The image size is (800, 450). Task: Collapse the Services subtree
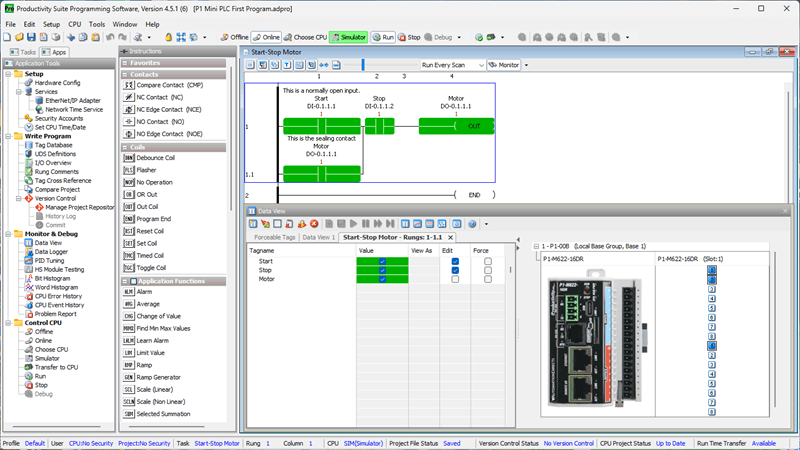[19, 92]
